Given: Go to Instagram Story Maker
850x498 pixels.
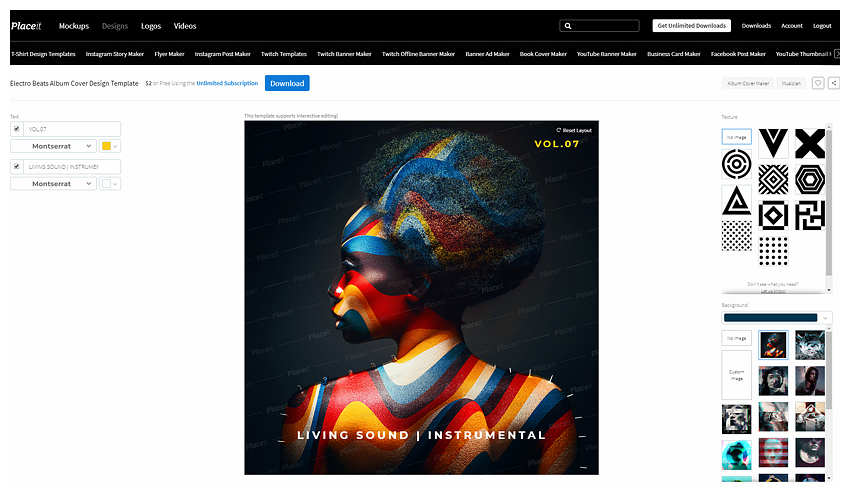Looking at the screenshot, I should point(114,54).
